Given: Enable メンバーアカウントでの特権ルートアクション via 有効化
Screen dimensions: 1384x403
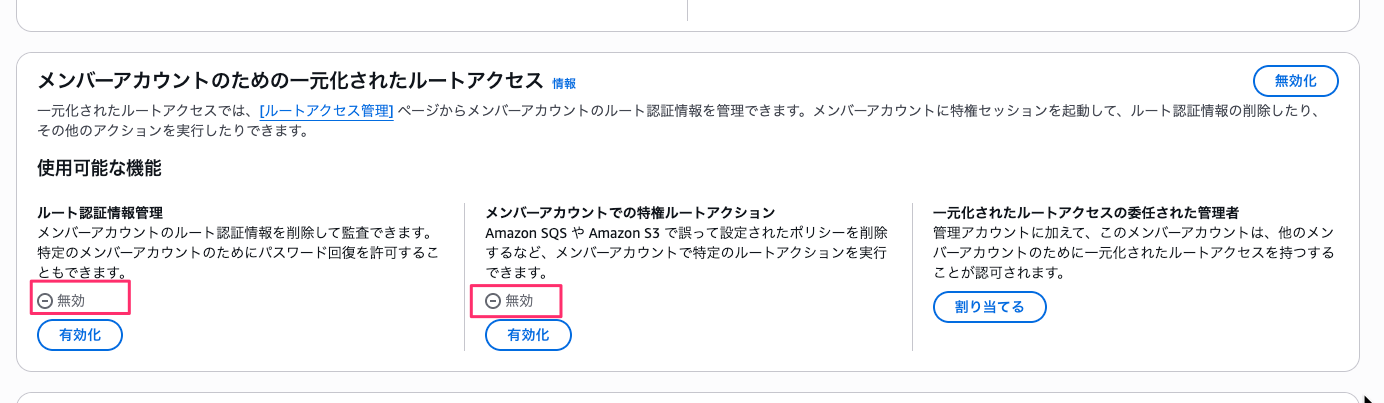Looking at the screenshot, I should 528,335.
